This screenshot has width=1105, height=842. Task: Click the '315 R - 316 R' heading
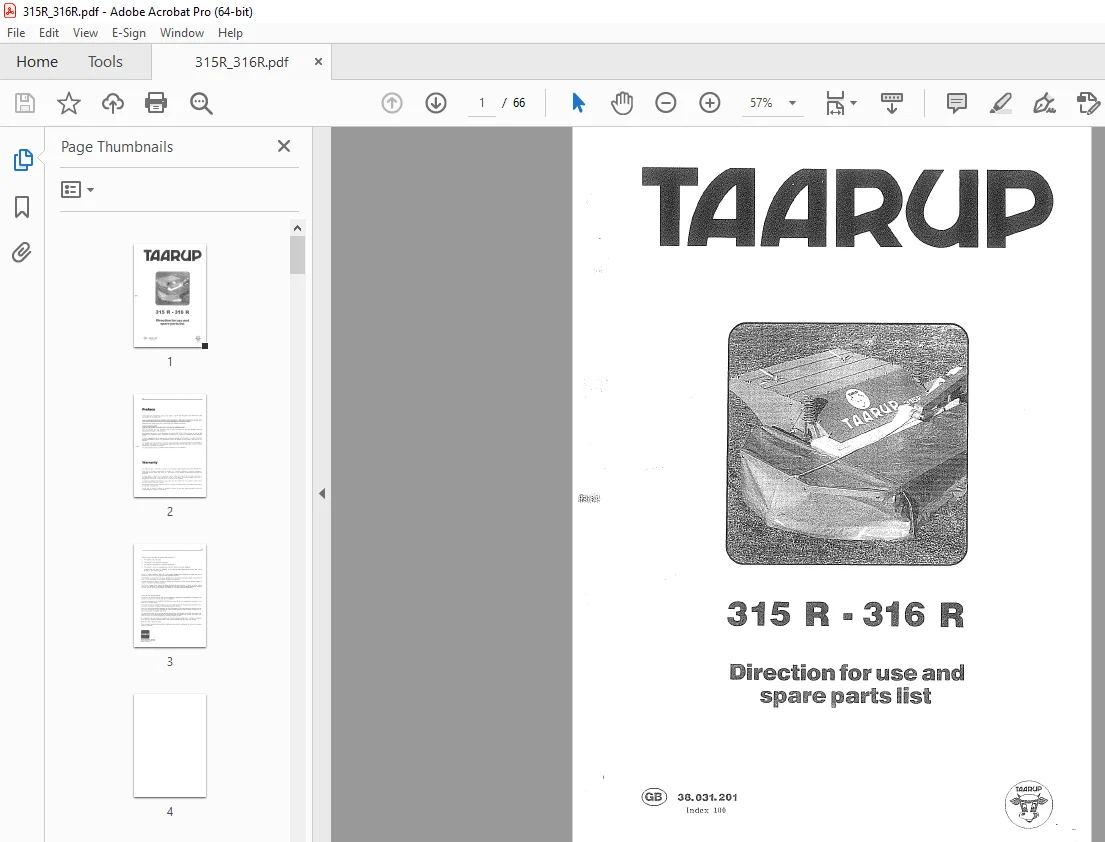[x=845, y=614]
